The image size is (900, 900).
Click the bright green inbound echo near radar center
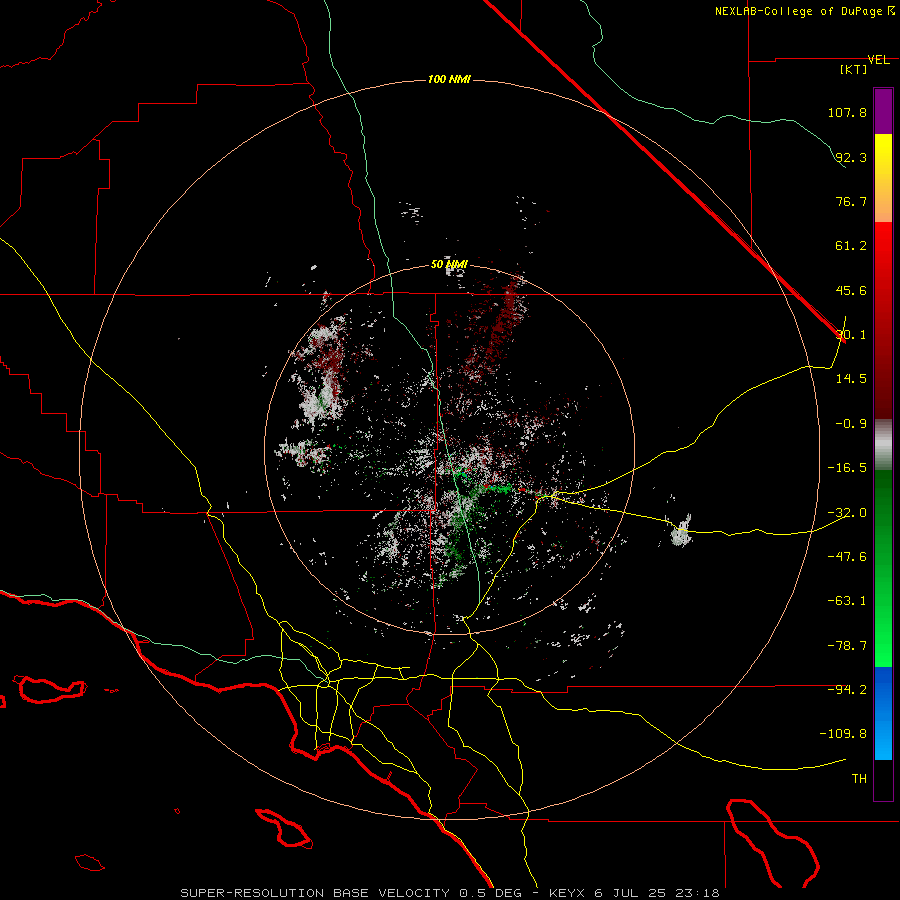tap(499, 488)
